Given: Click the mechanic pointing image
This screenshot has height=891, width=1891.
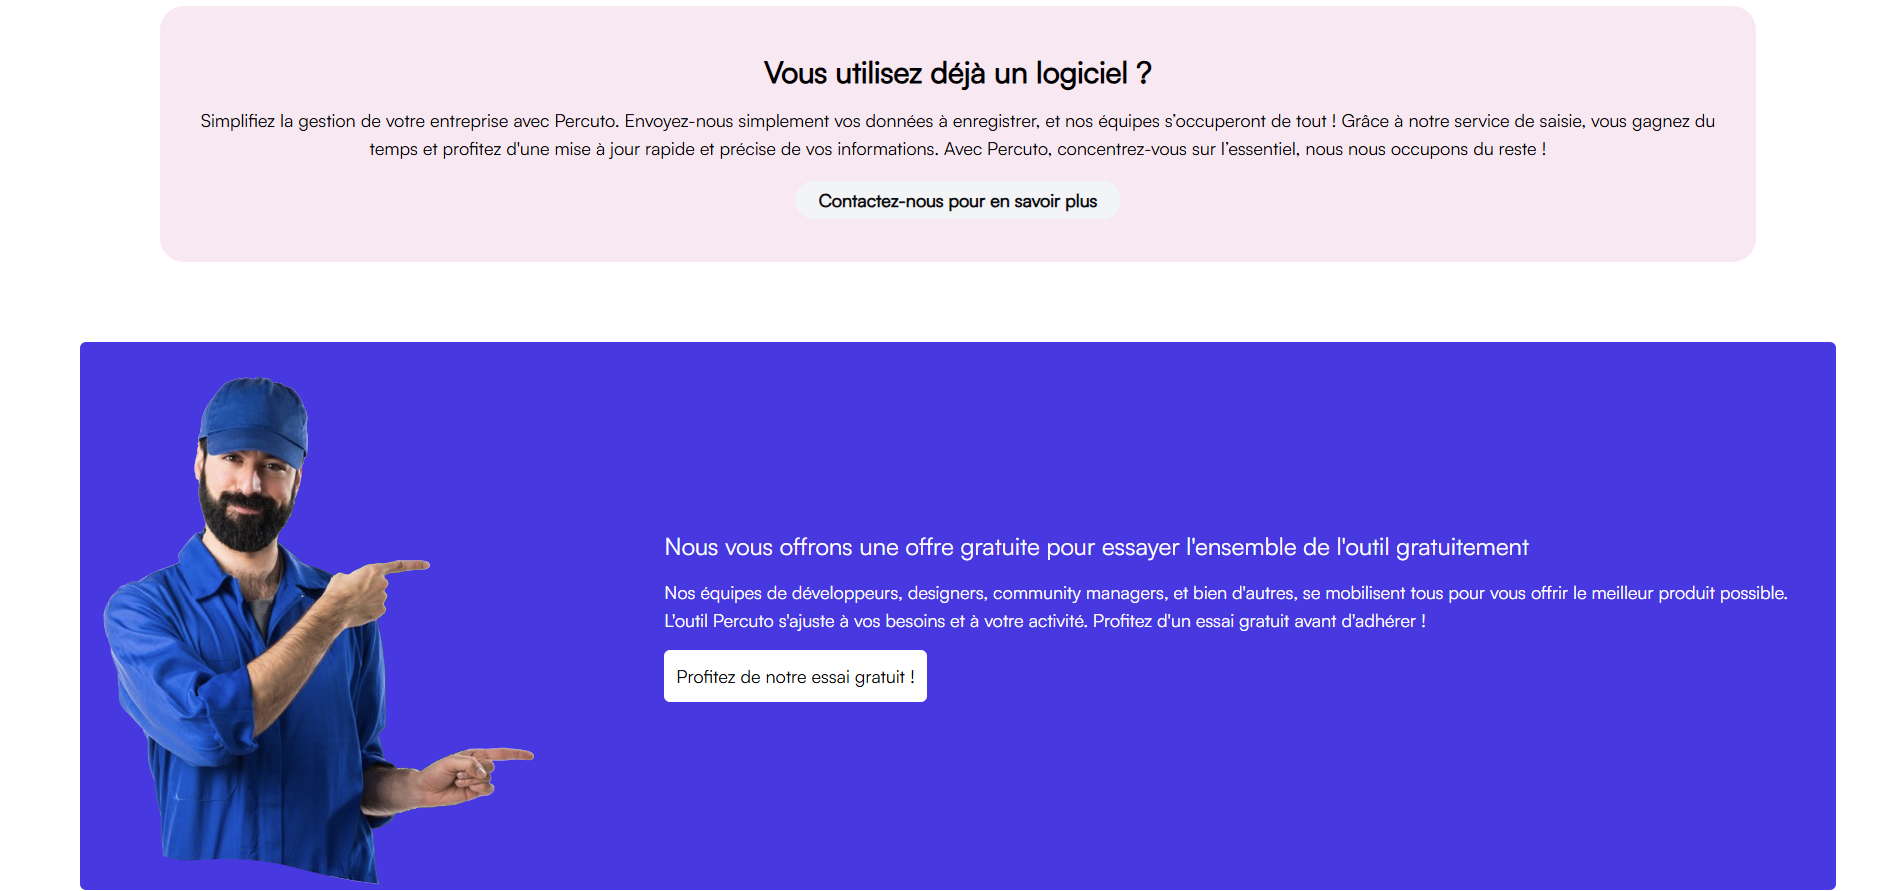Looking at the screenshot, I should click(x=318, y=630).
